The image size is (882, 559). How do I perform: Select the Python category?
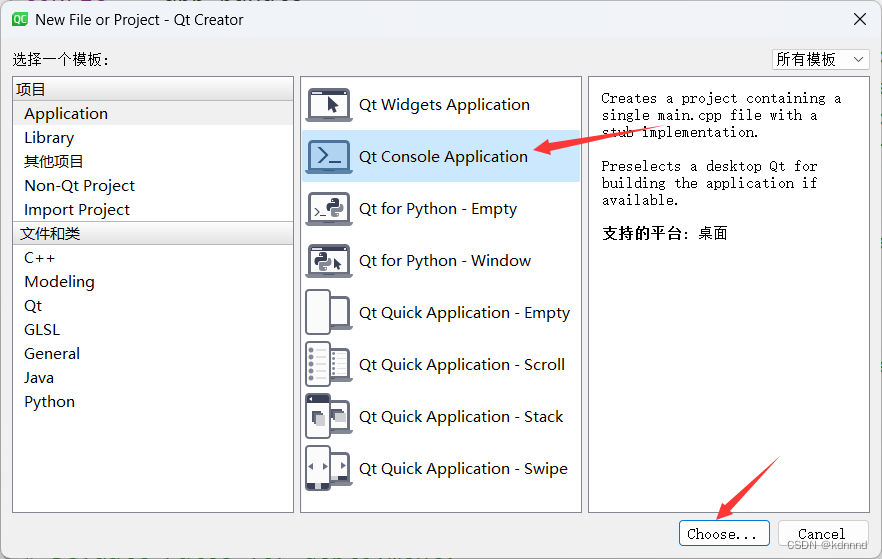pos(152,402)
